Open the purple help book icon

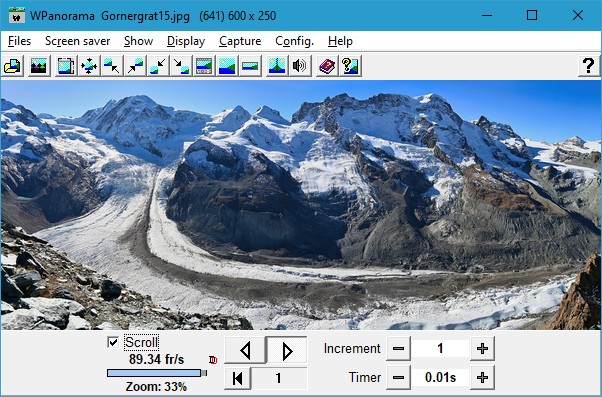click(327, 66)
